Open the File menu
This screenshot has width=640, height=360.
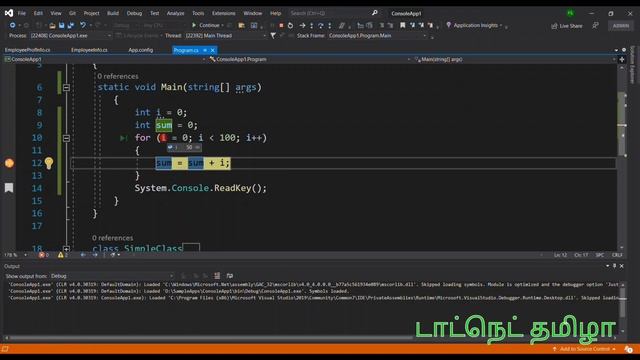22,13
